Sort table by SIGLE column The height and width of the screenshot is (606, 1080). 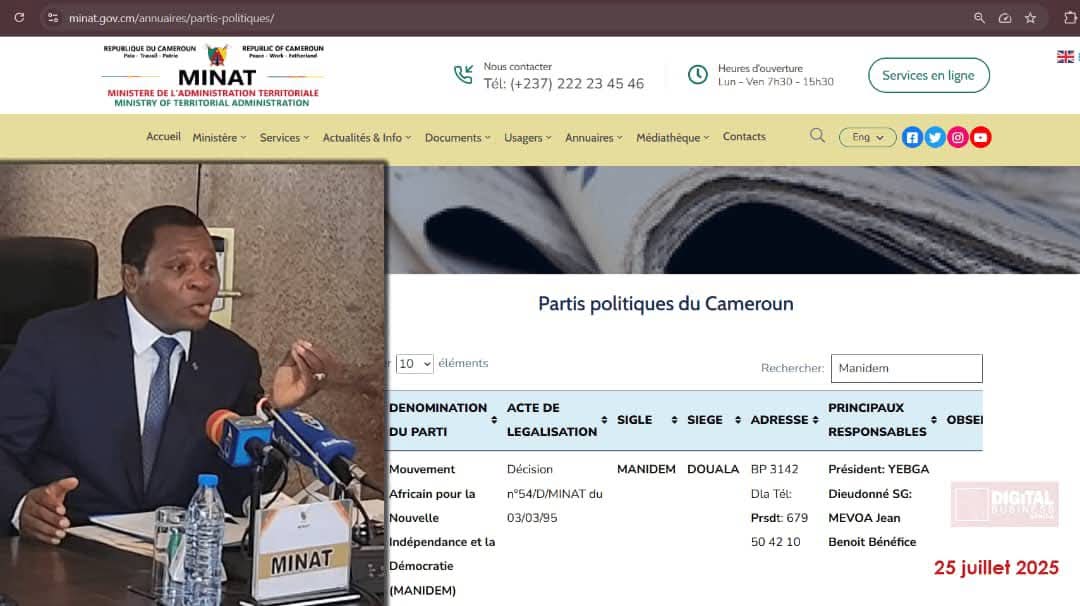[x=647, y=420]
